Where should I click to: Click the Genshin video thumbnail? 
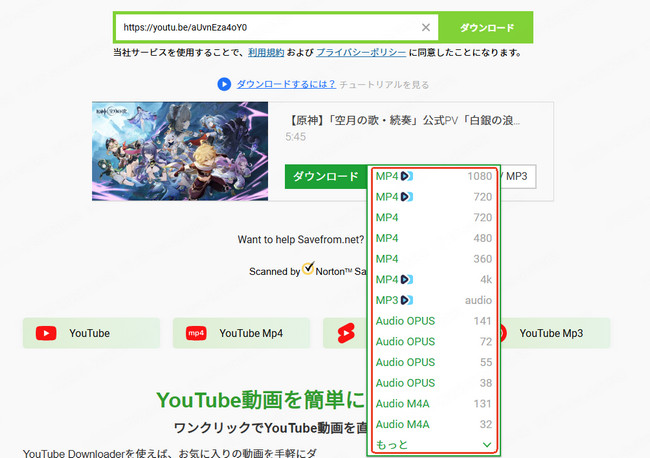click(180, 151)
